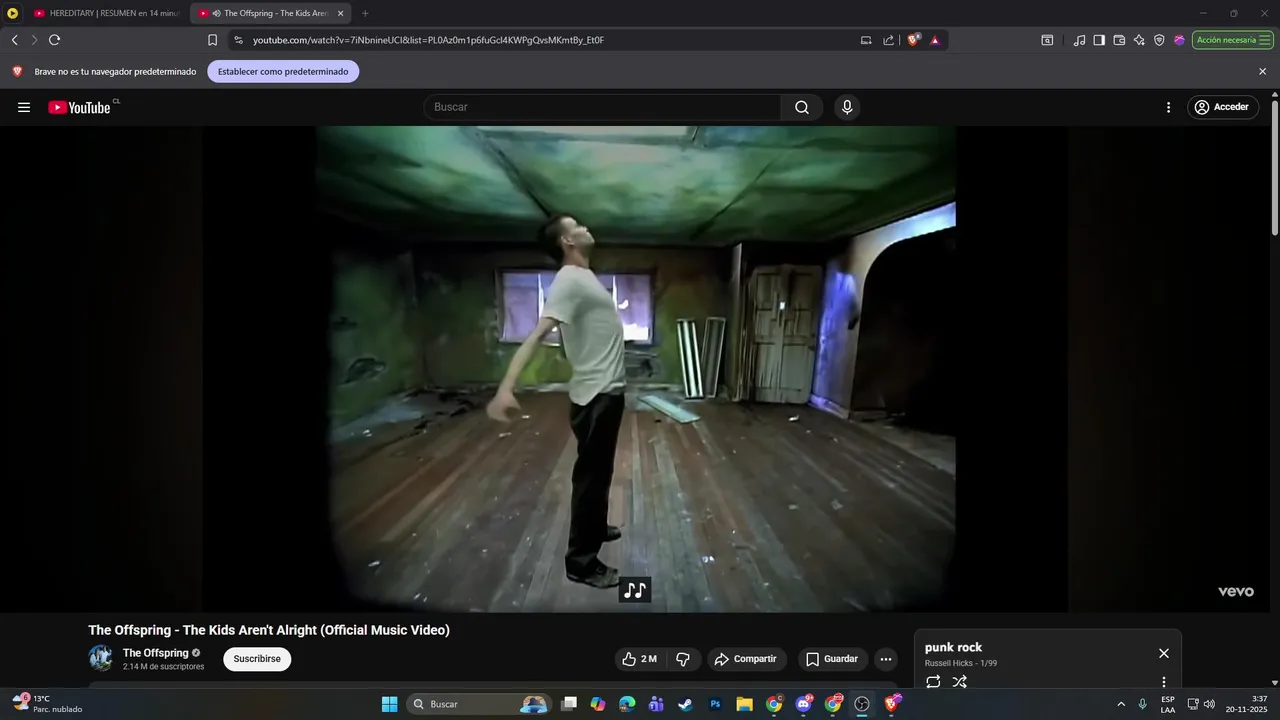Open Windows taskbar Buscar search box
Image resolution: width=1280 pixels, height=720 pixels.
tap(479, 704)
